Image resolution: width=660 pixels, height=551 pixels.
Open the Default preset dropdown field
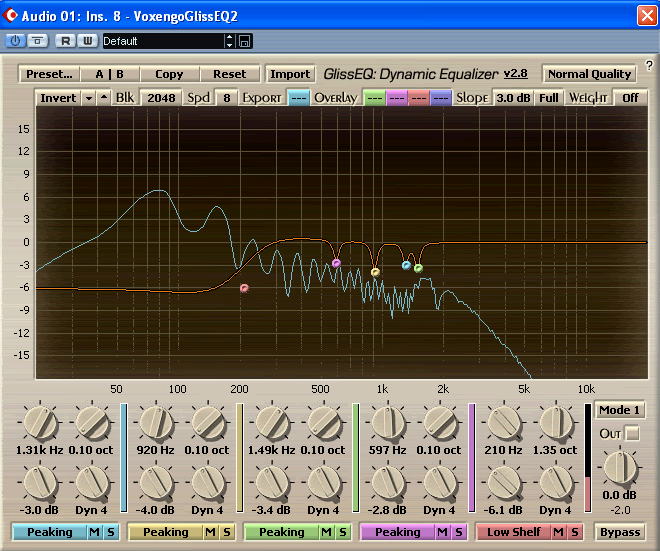(163, 41)
